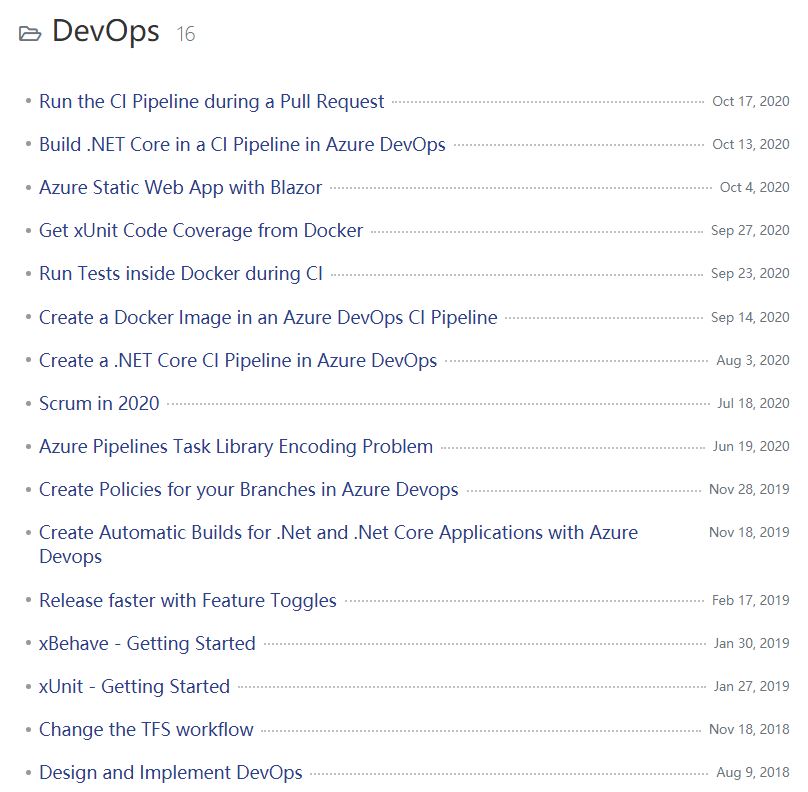Image resolution: width=808 pixels, height=792 pixels.
Task: Open 'Release faster with Feature Toggles'
Action: 188,600
